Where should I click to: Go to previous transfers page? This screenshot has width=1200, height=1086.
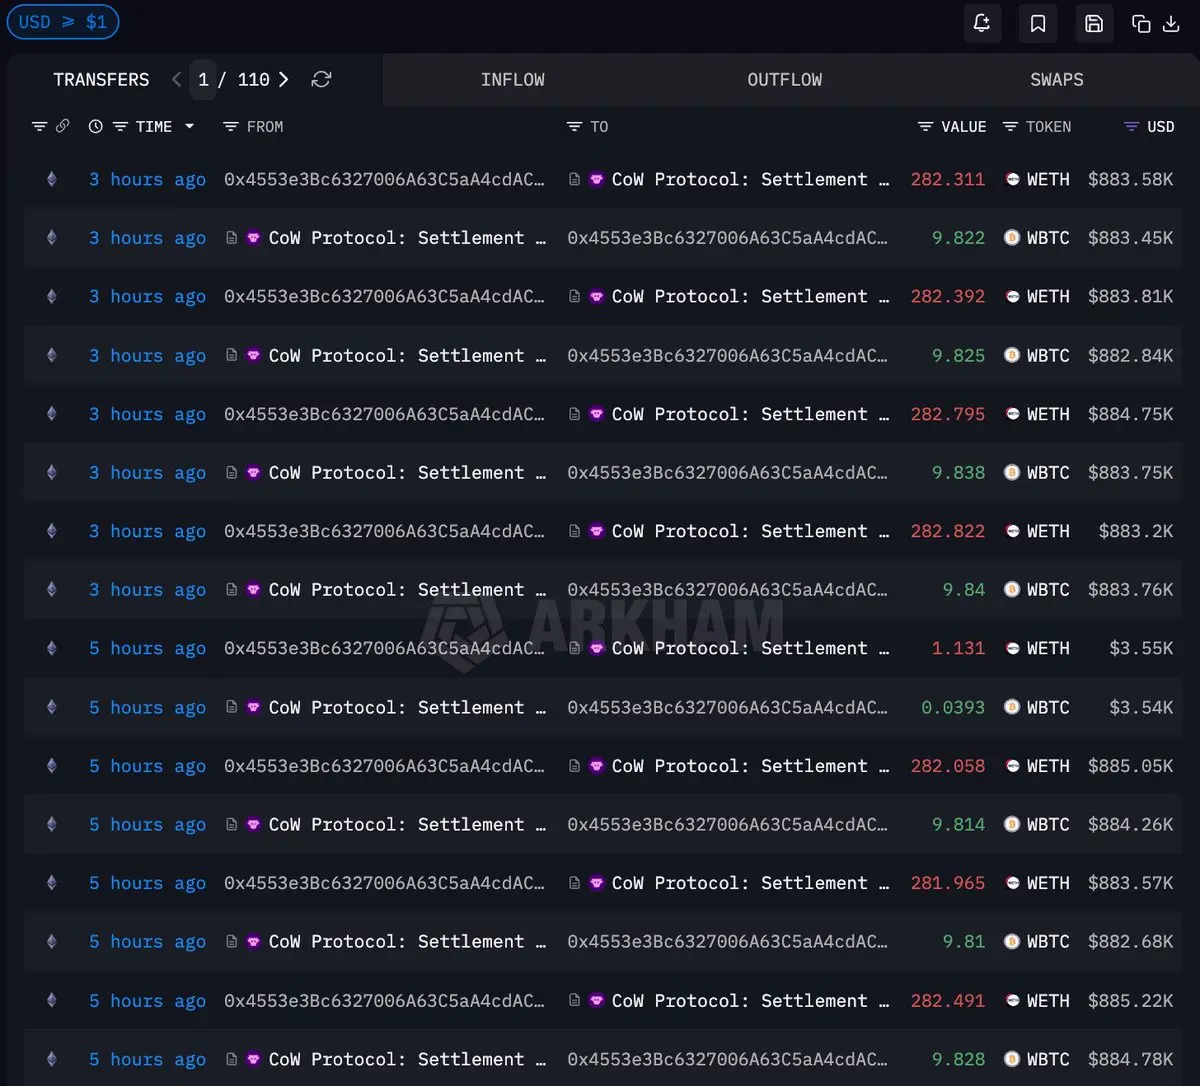pos(176,79)
